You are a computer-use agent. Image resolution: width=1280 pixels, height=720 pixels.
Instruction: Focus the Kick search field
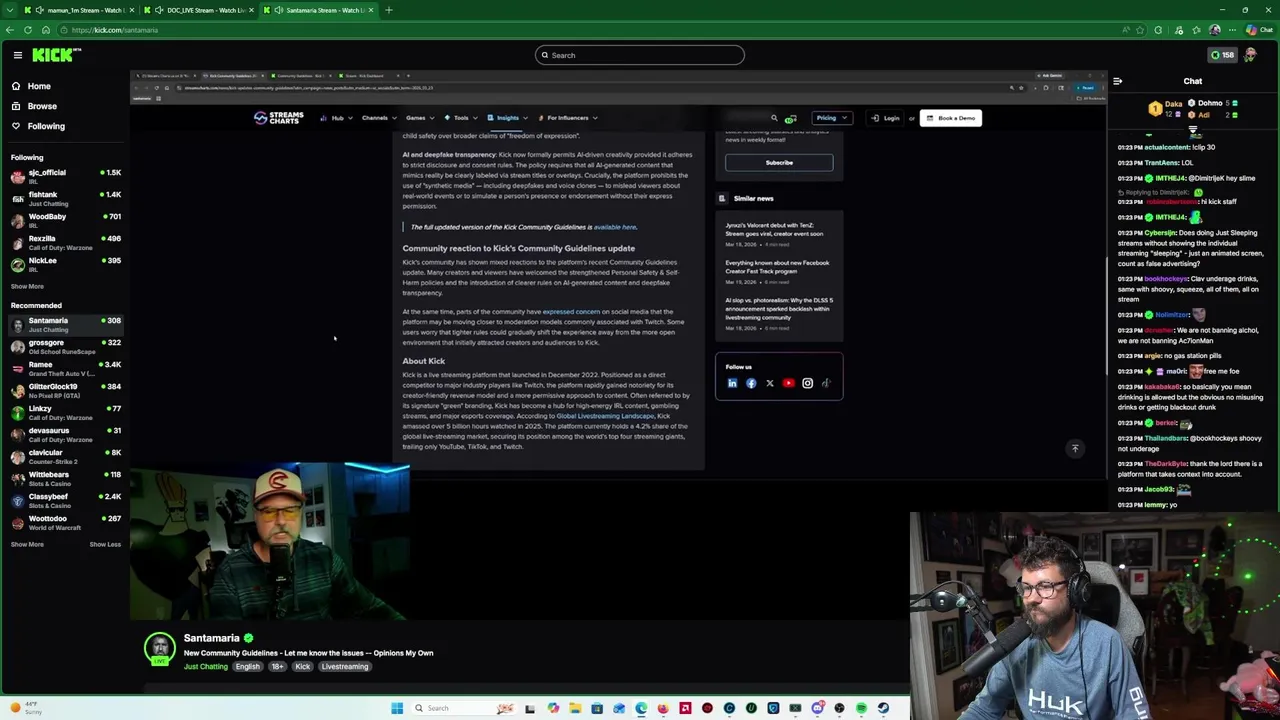click(640, 55)
